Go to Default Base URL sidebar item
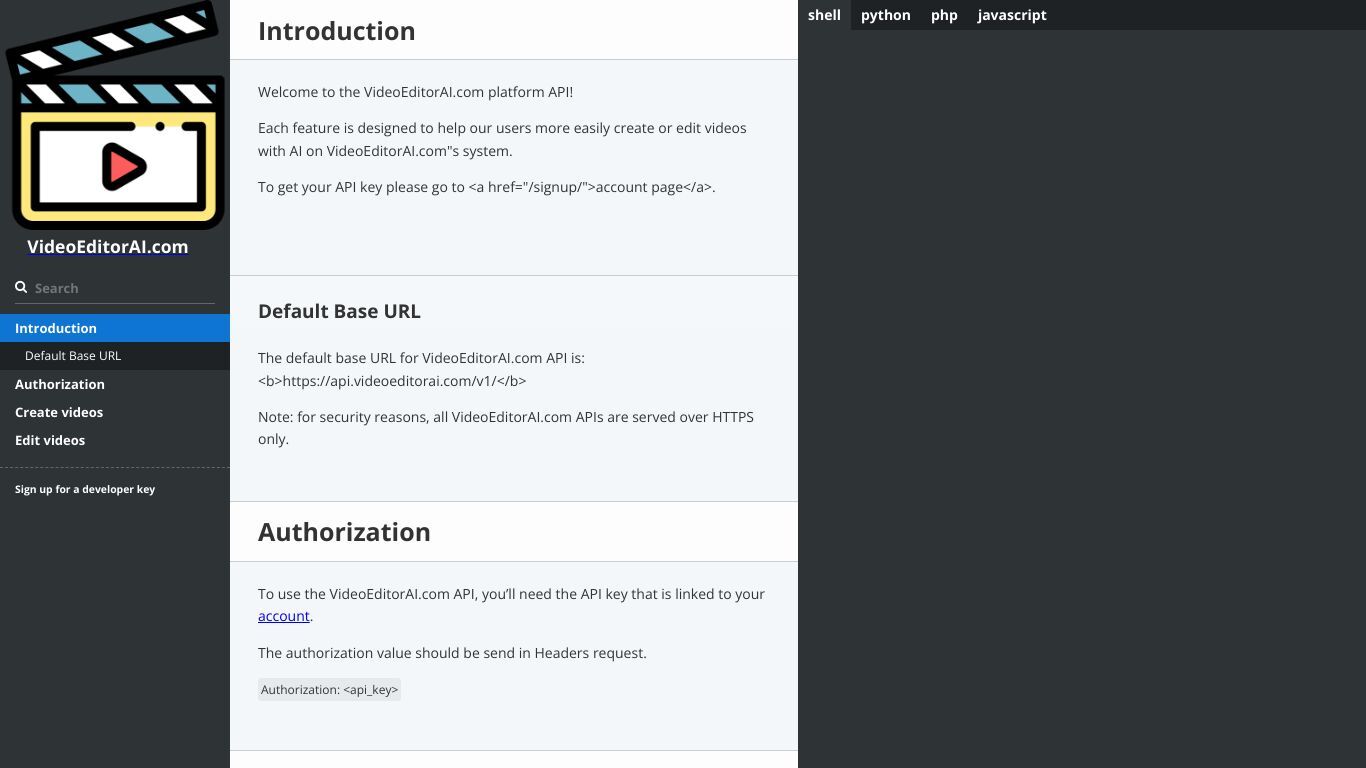This screenshot has height=768, width=1366. [x=115, y=356]
